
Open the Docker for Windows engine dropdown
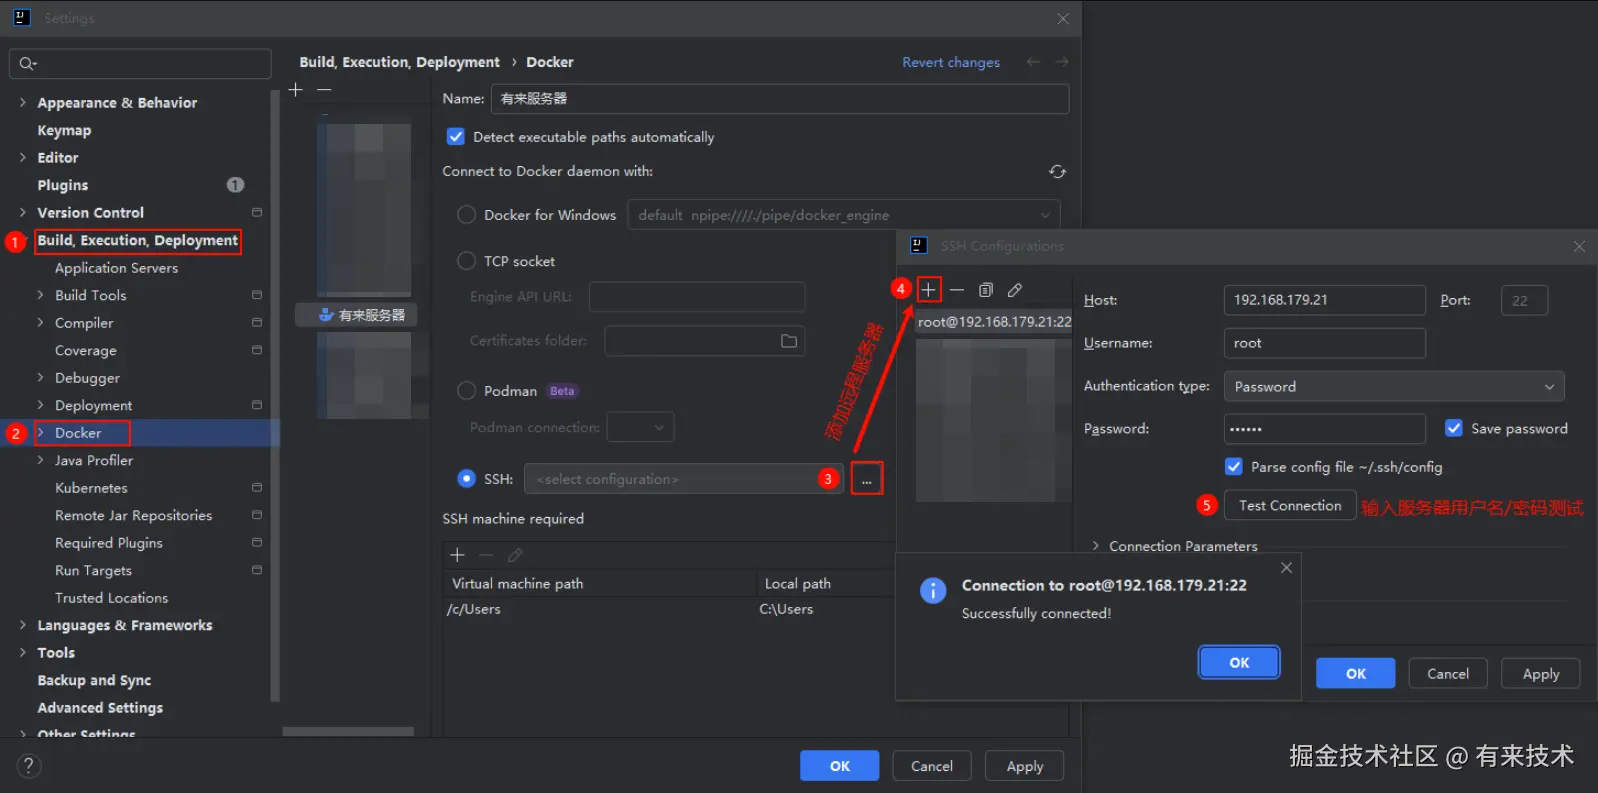(844, 215)
